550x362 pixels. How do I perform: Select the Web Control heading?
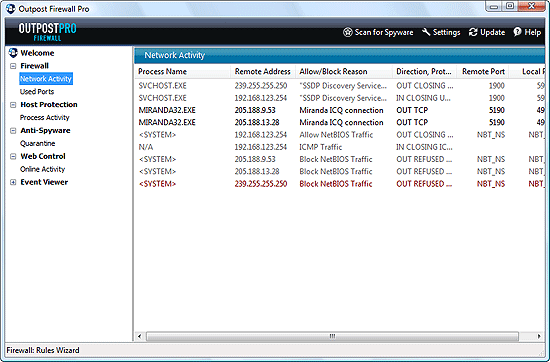pyautogui.click(x=43, y=156)
